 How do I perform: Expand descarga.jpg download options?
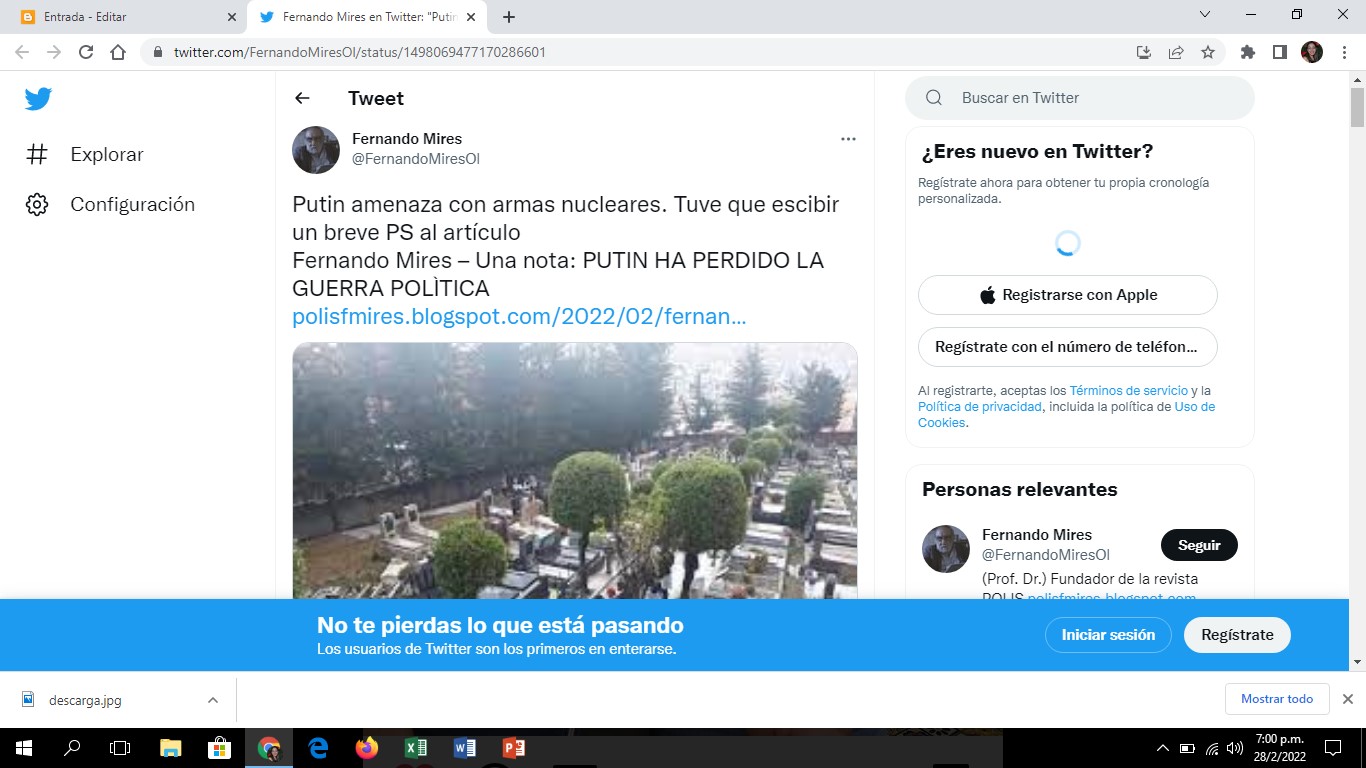(x=212, y=700)
